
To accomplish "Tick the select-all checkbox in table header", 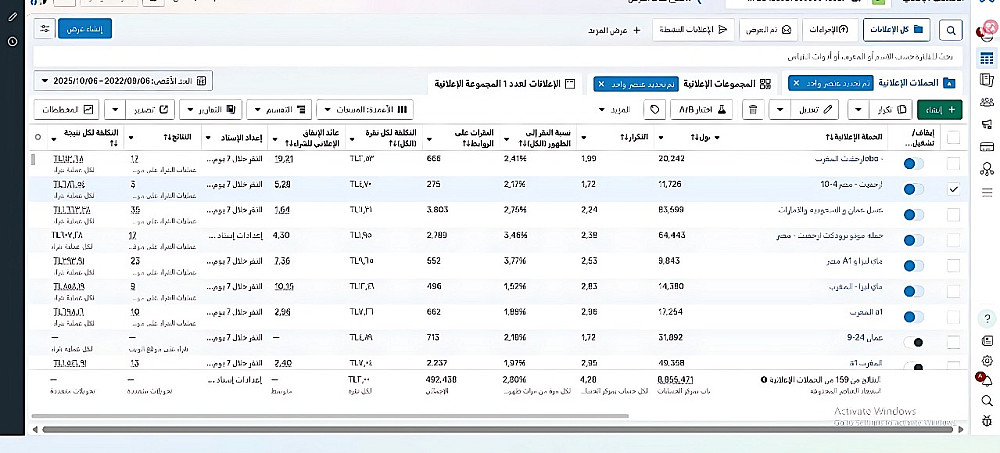I will point(953,137).
